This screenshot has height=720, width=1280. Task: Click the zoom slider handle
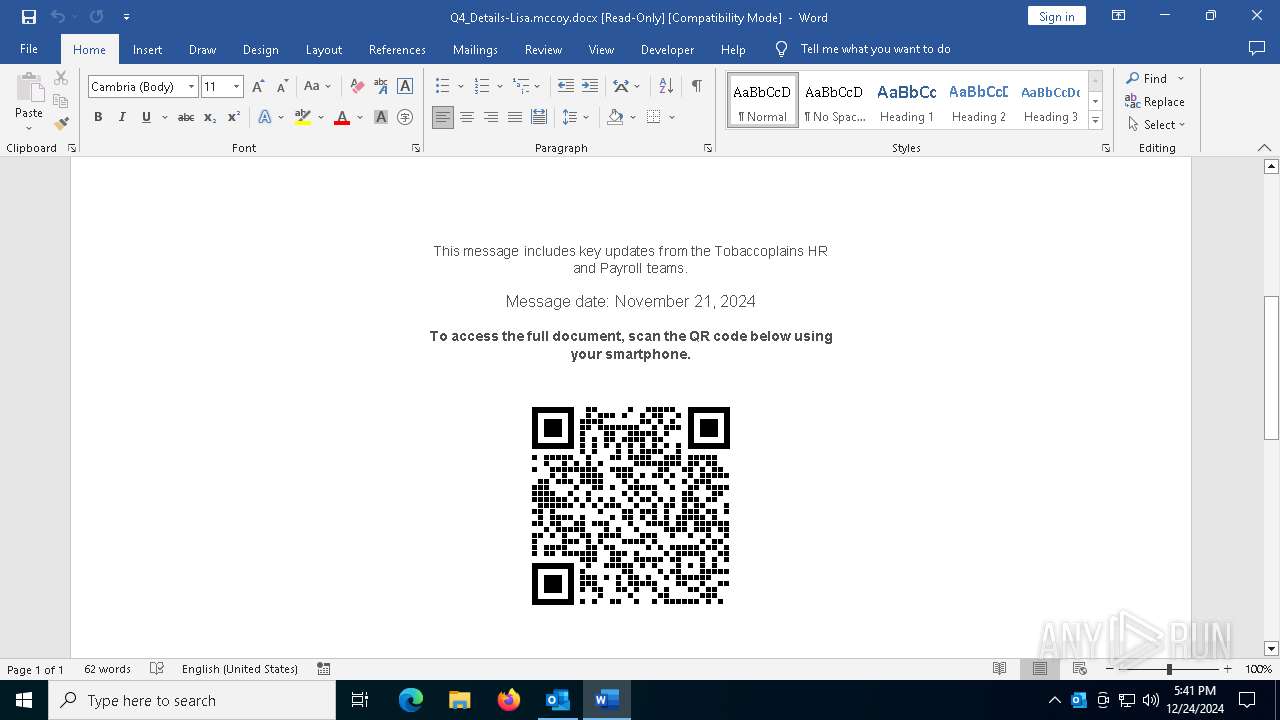pos(1169,669)
